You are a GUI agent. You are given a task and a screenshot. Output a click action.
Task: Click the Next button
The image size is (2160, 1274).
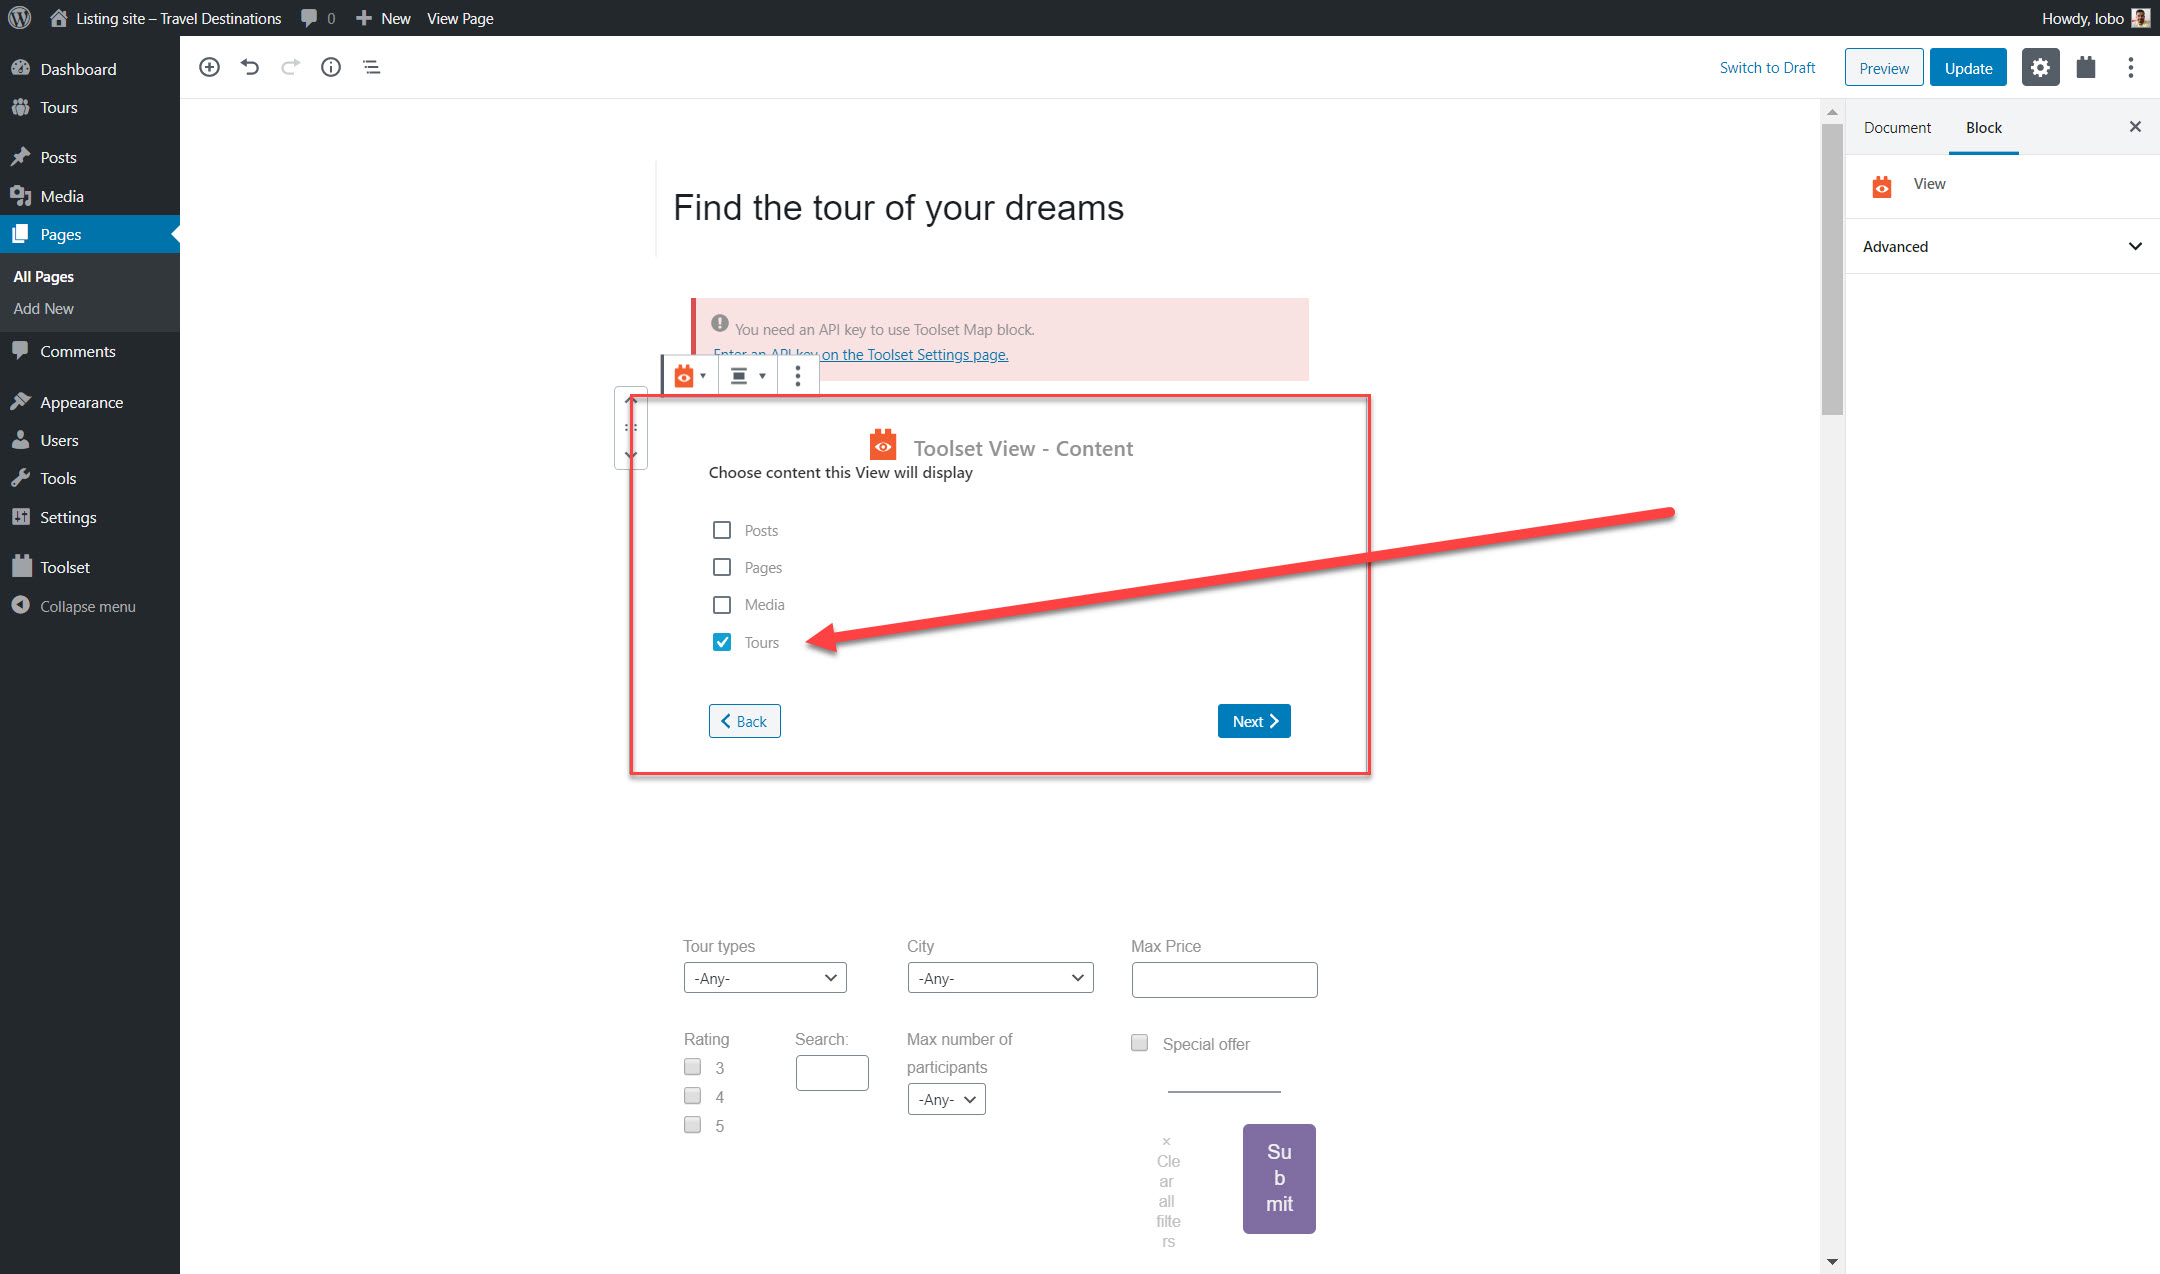(1254, 721)
